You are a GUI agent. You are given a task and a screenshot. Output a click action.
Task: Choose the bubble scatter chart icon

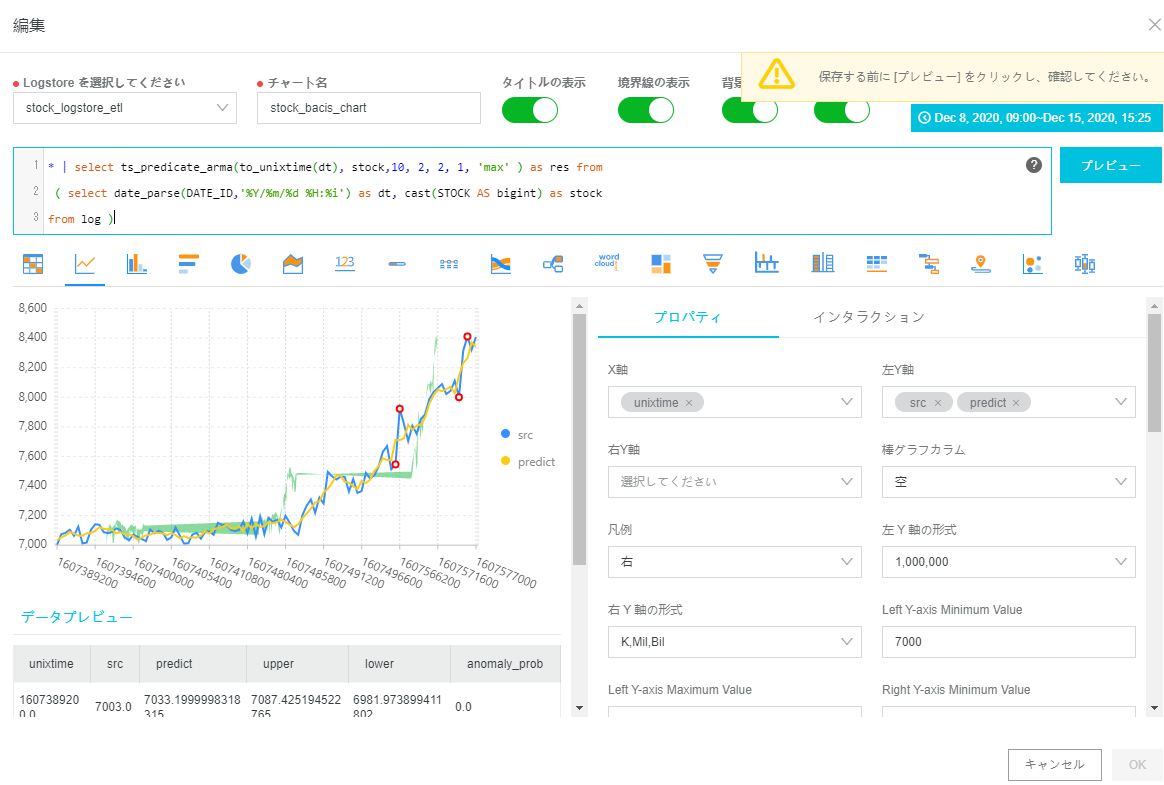pyautogui.click(x=1033, y=264)
